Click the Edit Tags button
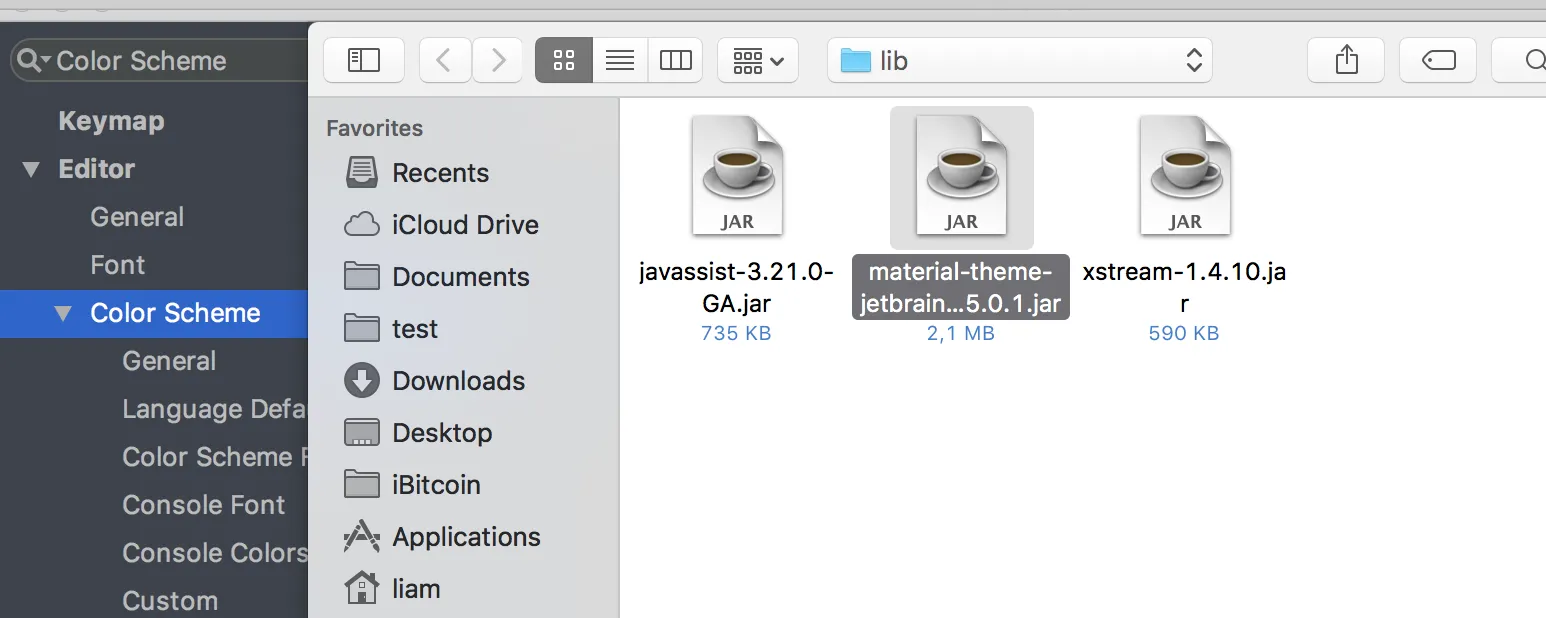 (x=1438, y=61)
